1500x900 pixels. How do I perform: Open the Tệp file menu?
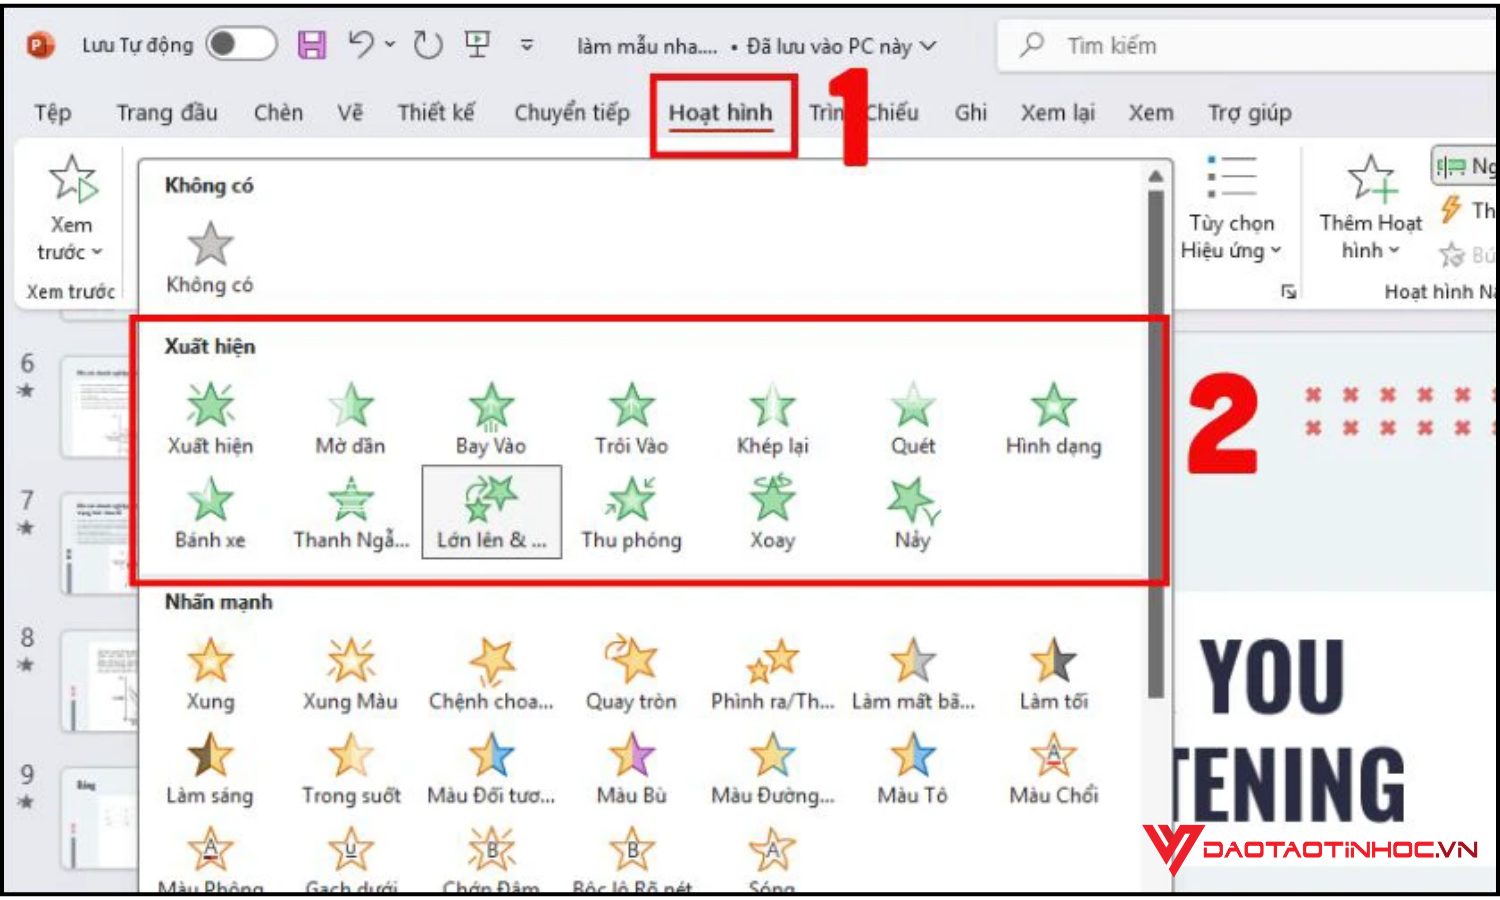coord(53,113)
